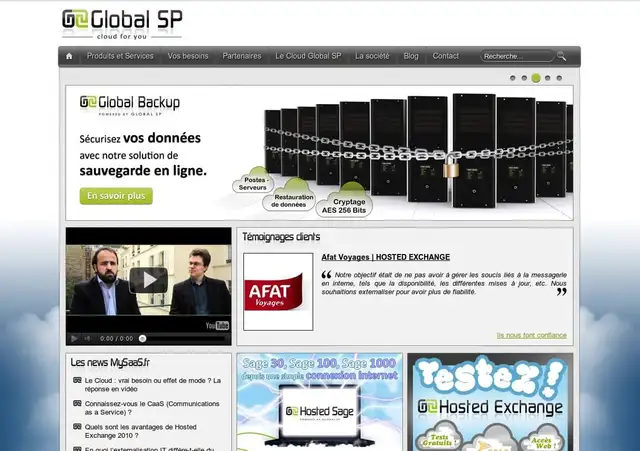Open La société menu
This screenshot has height=451, width=640.
pos(372,56)
